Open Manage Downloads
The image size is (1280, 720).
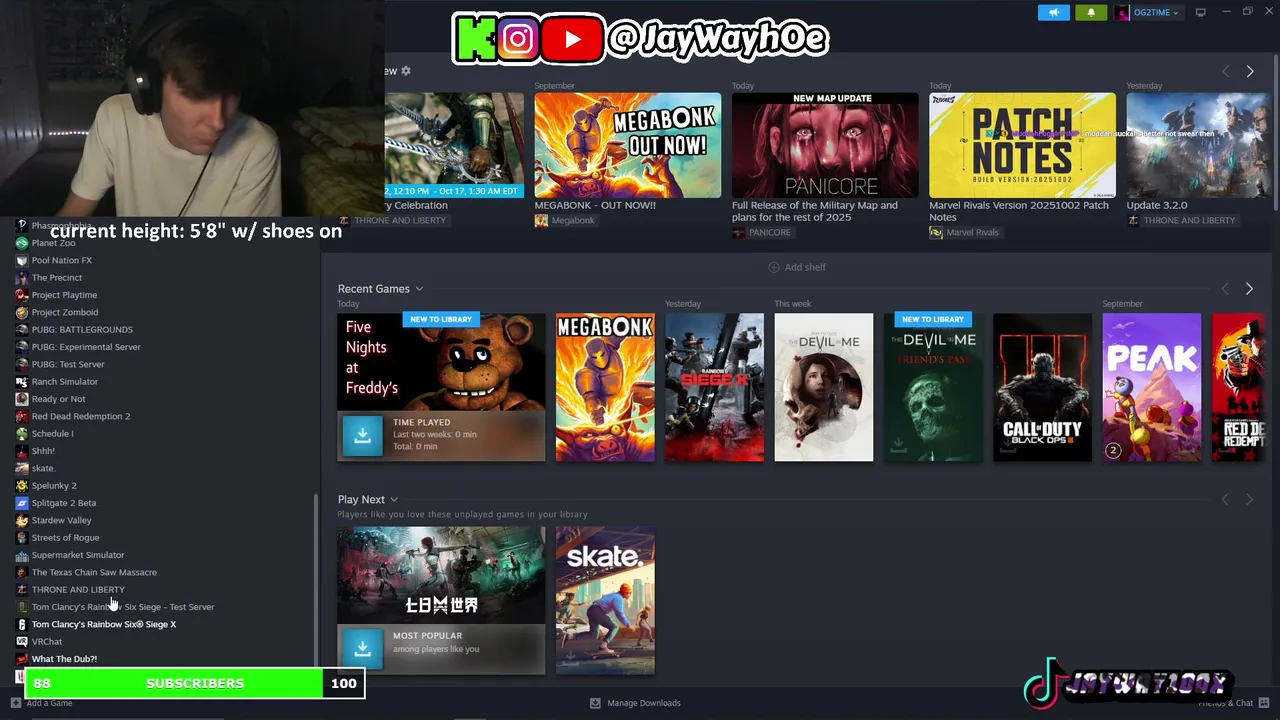pos(635,703)
